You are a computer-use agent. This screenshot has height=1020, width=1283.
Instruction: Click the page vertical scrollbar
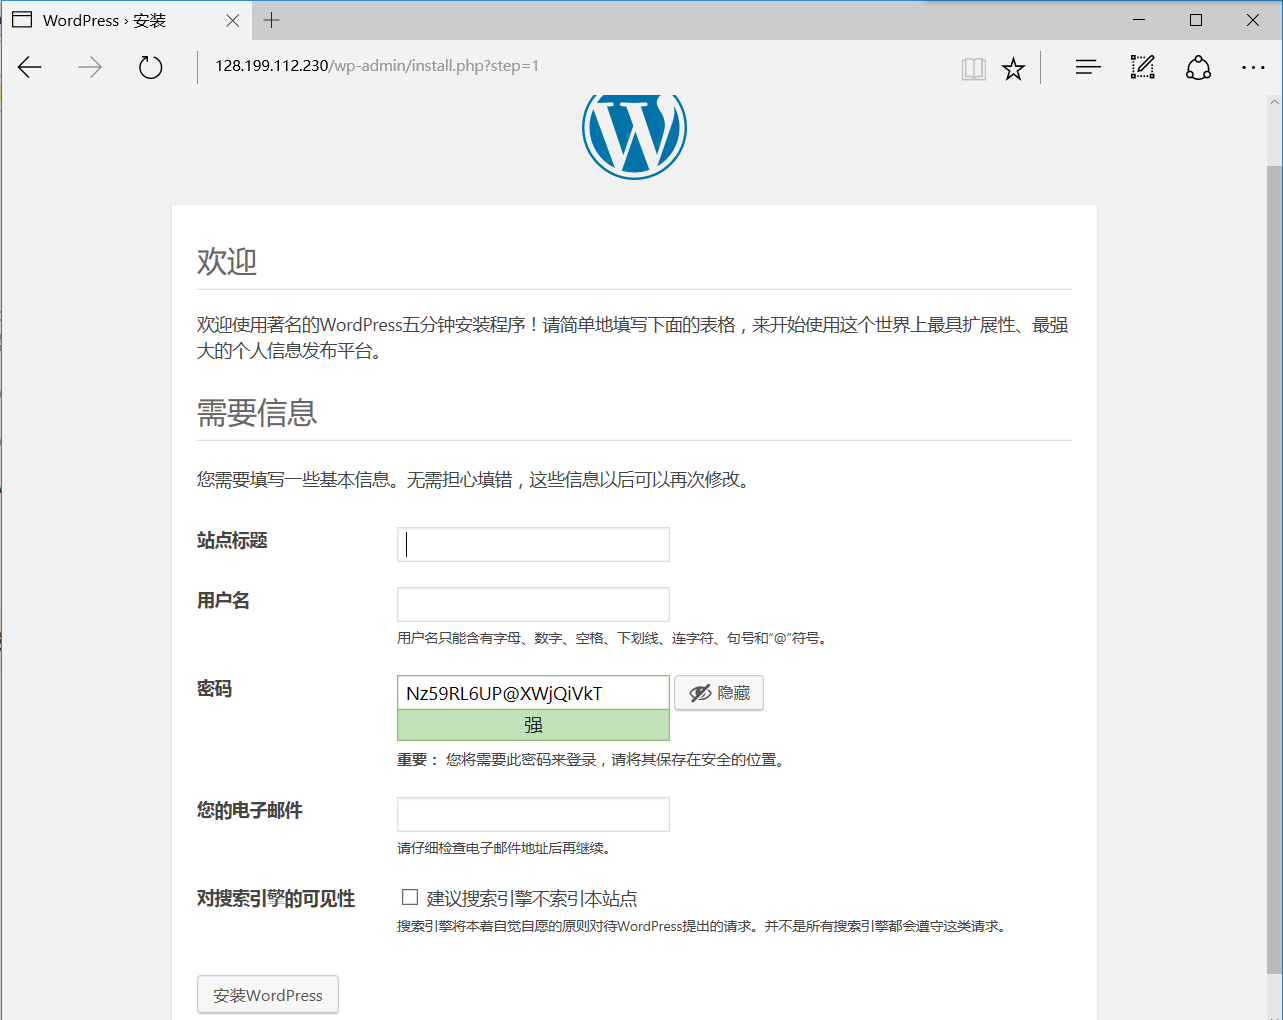(x=1274, y=570)
